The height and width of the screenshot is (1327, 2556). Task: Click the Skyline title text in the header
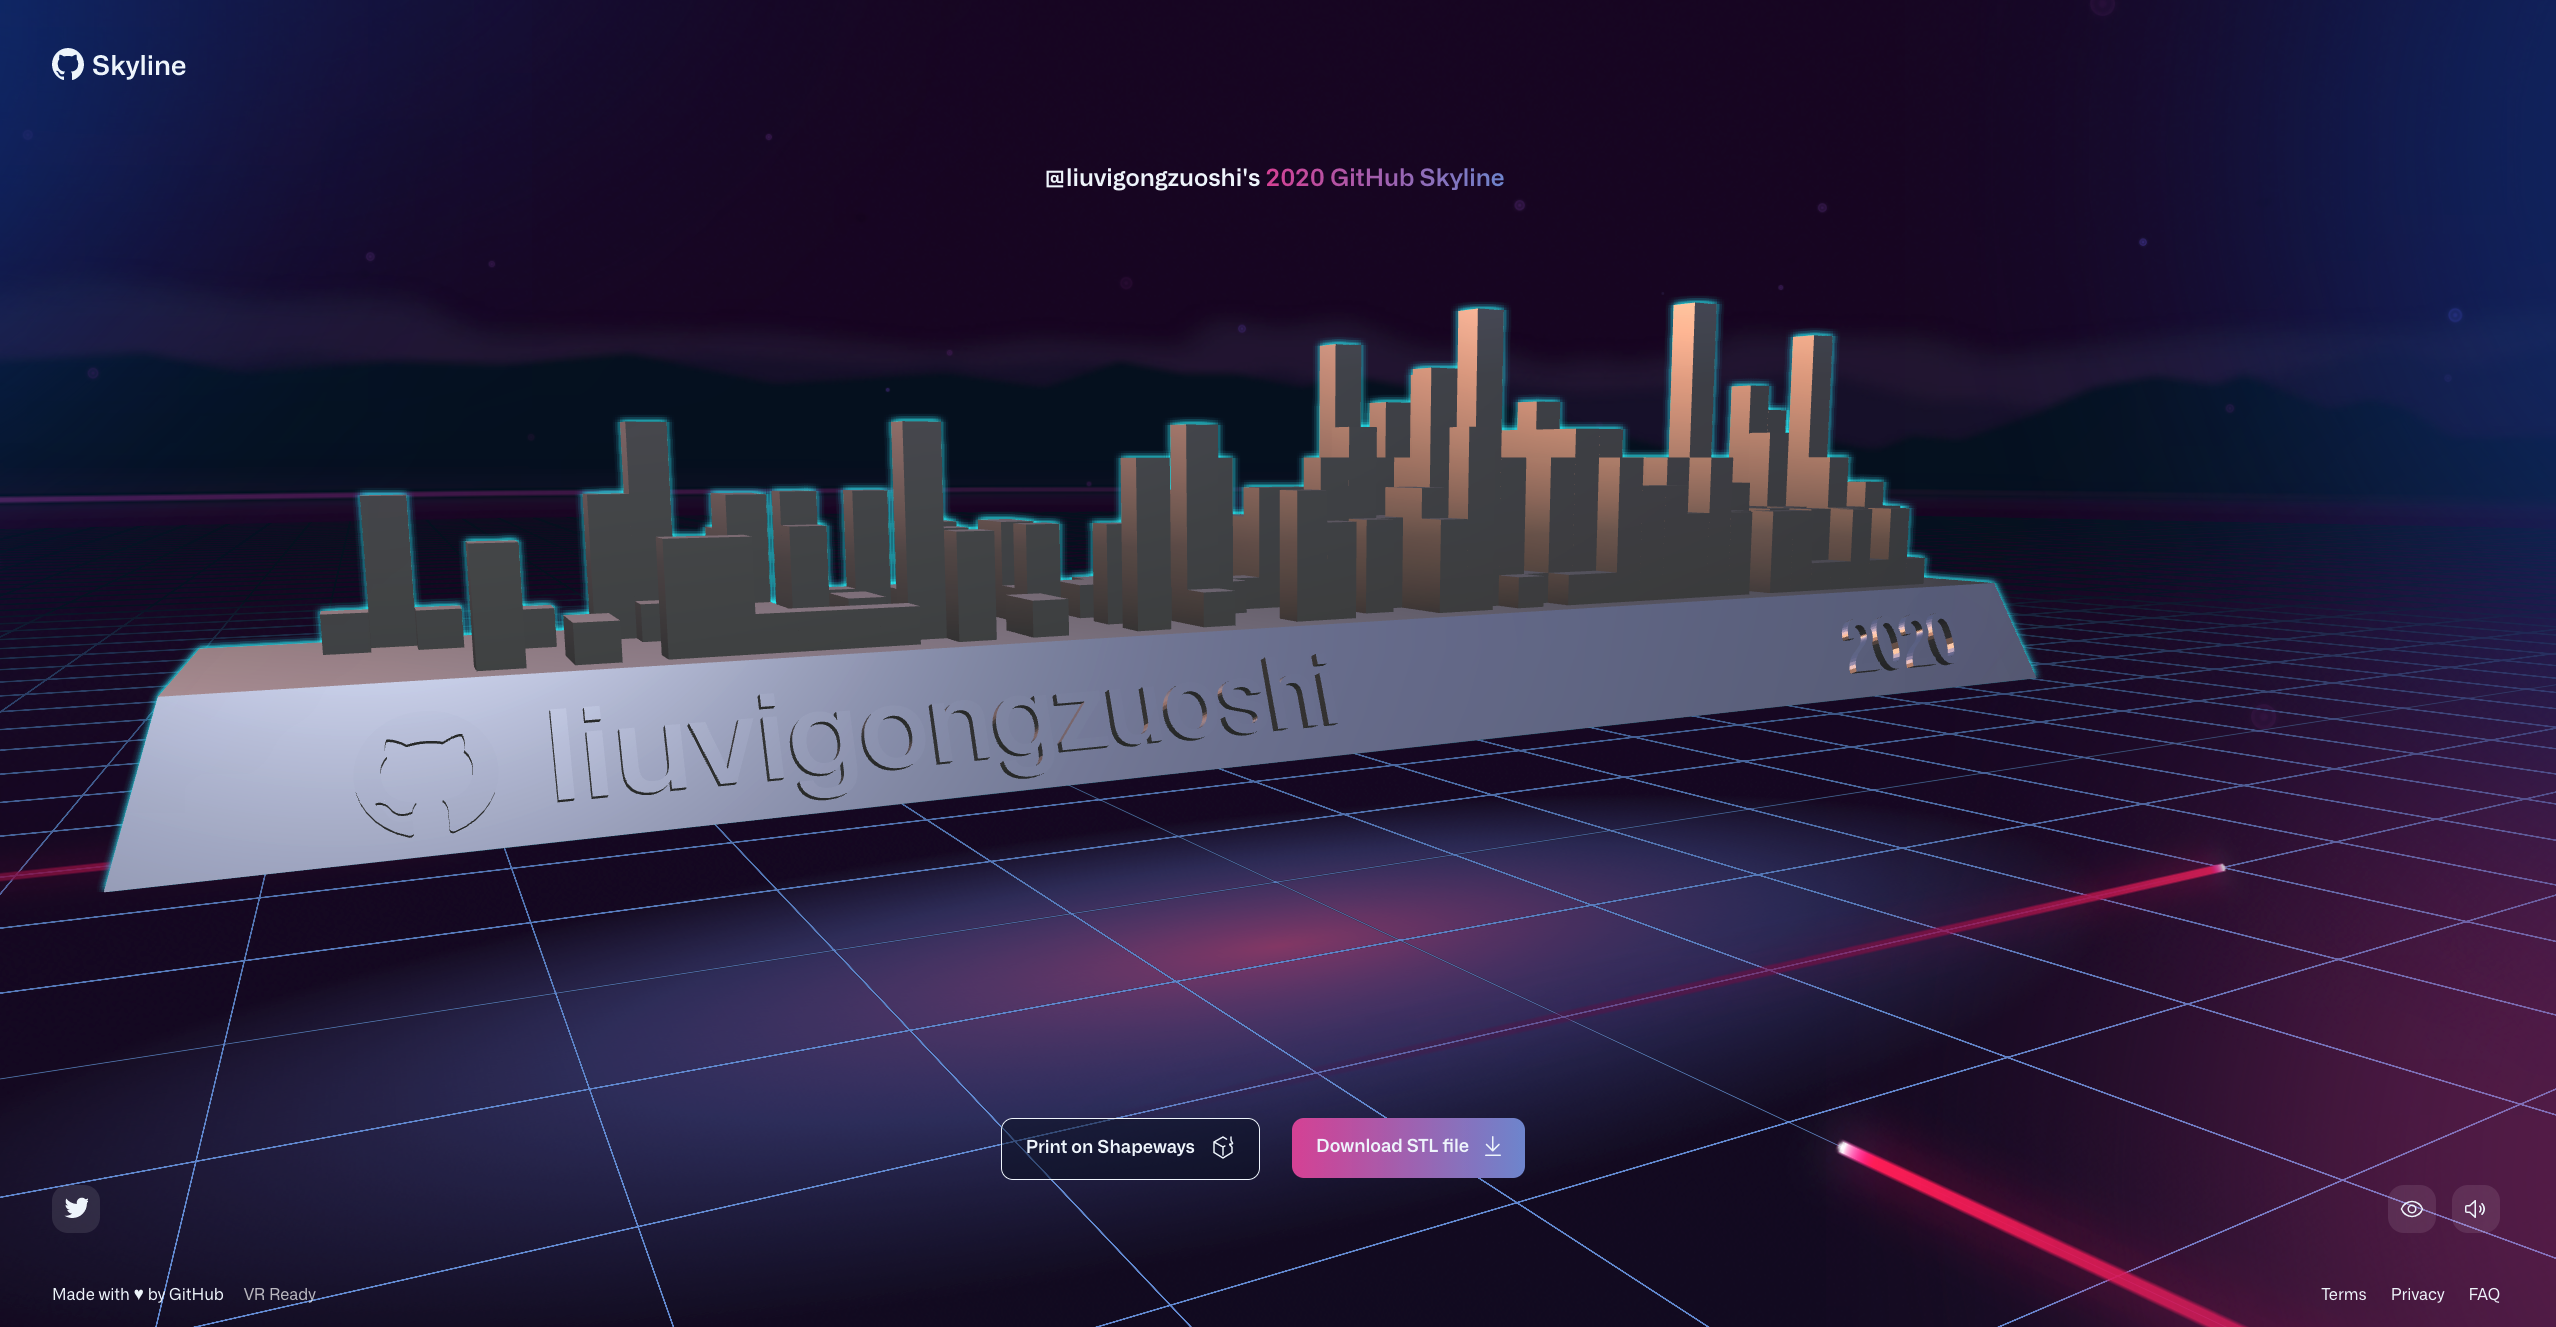point(139,66)
